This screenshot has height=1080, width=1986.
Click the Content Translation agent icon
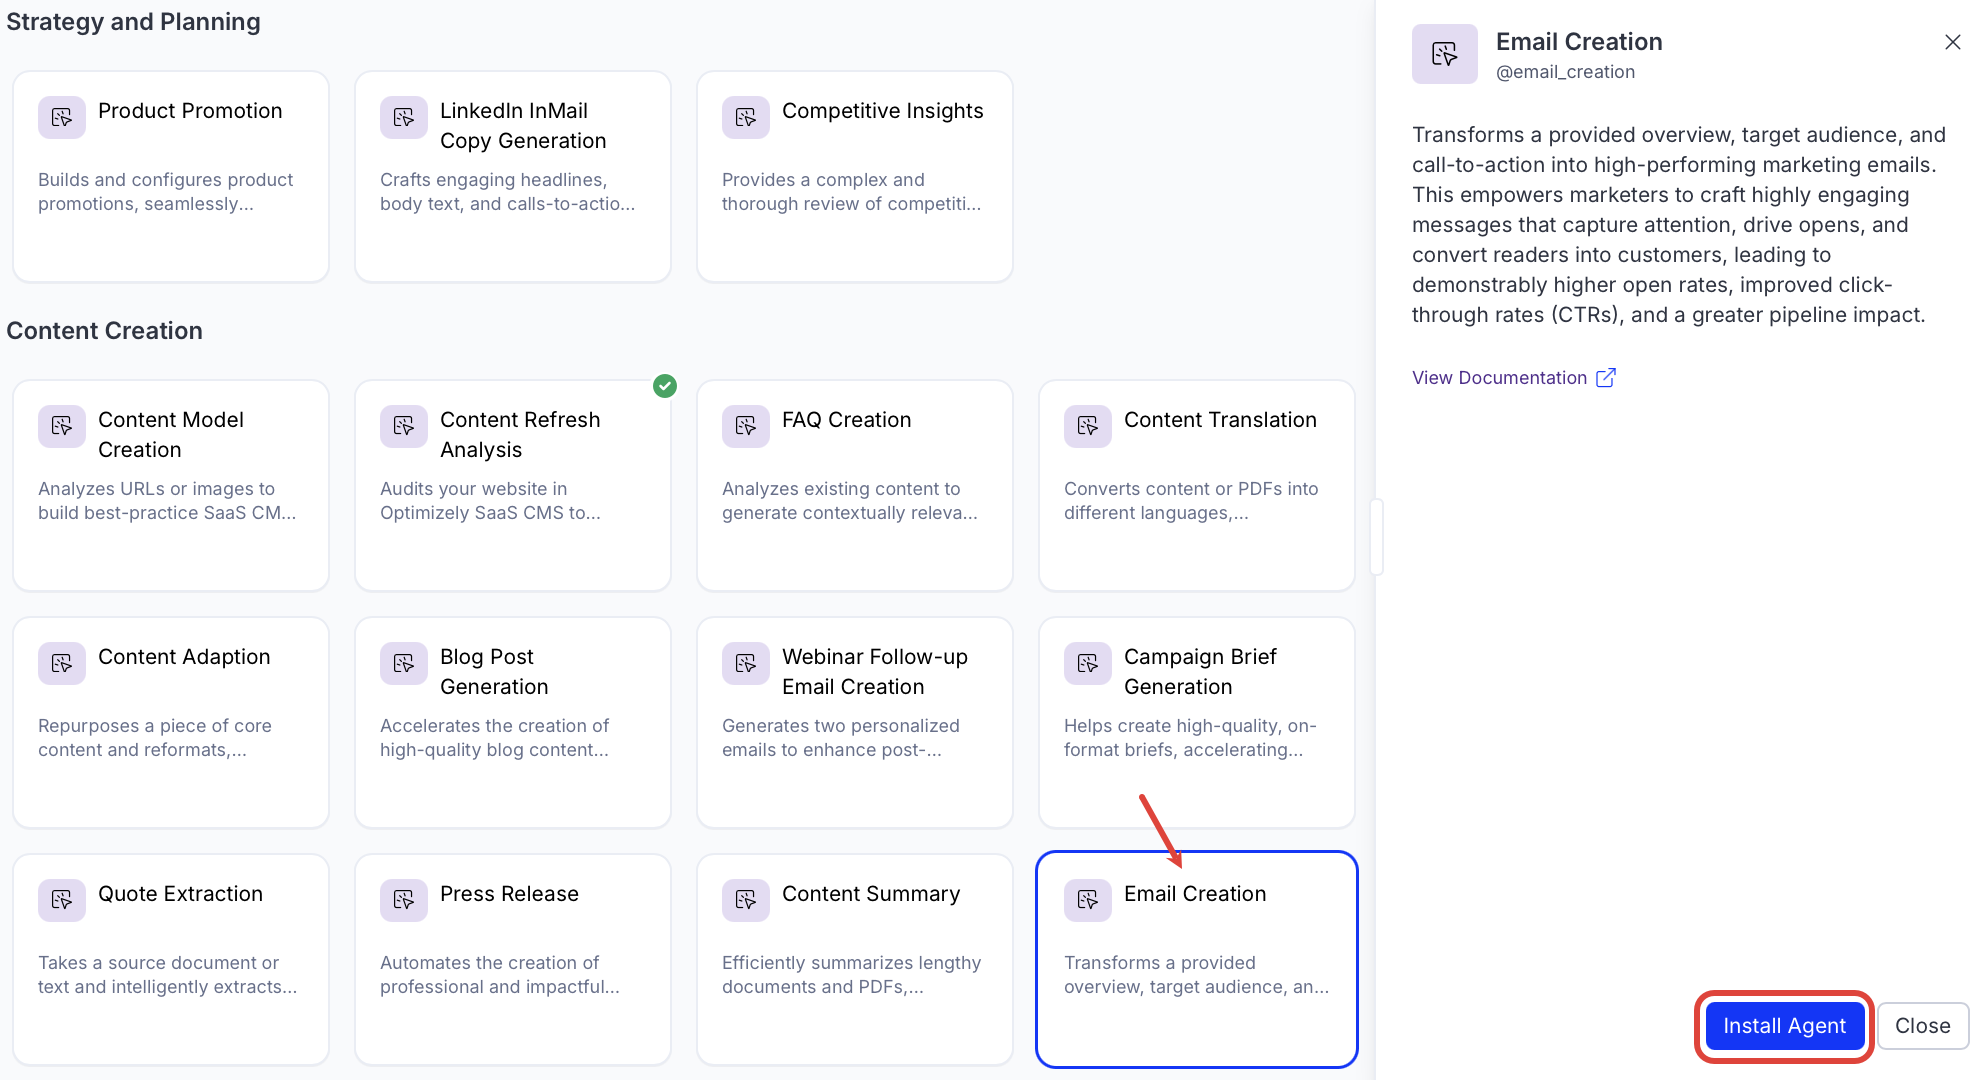[x=1088, y=426]
